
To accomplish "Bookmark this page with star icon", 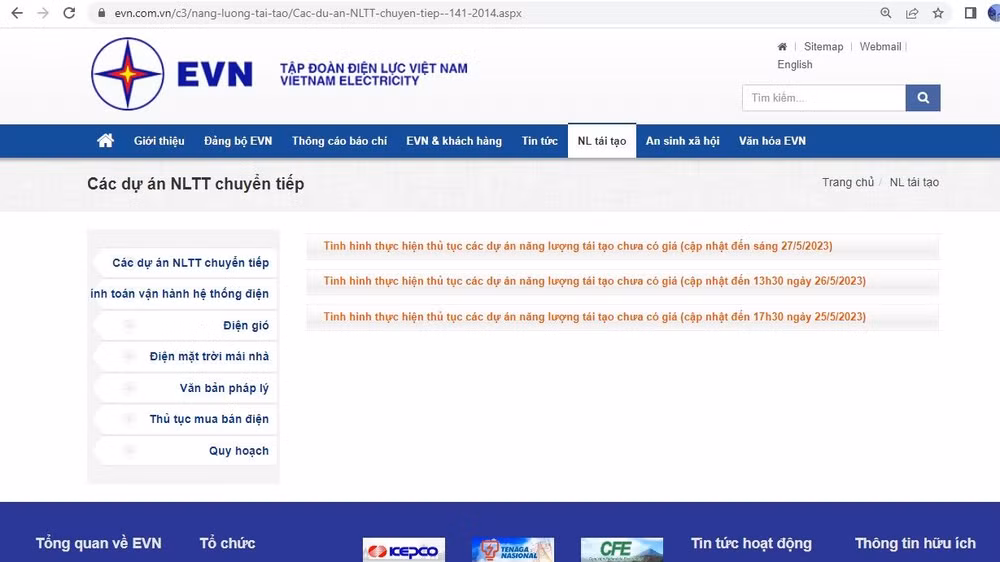I will coord(938,14).
